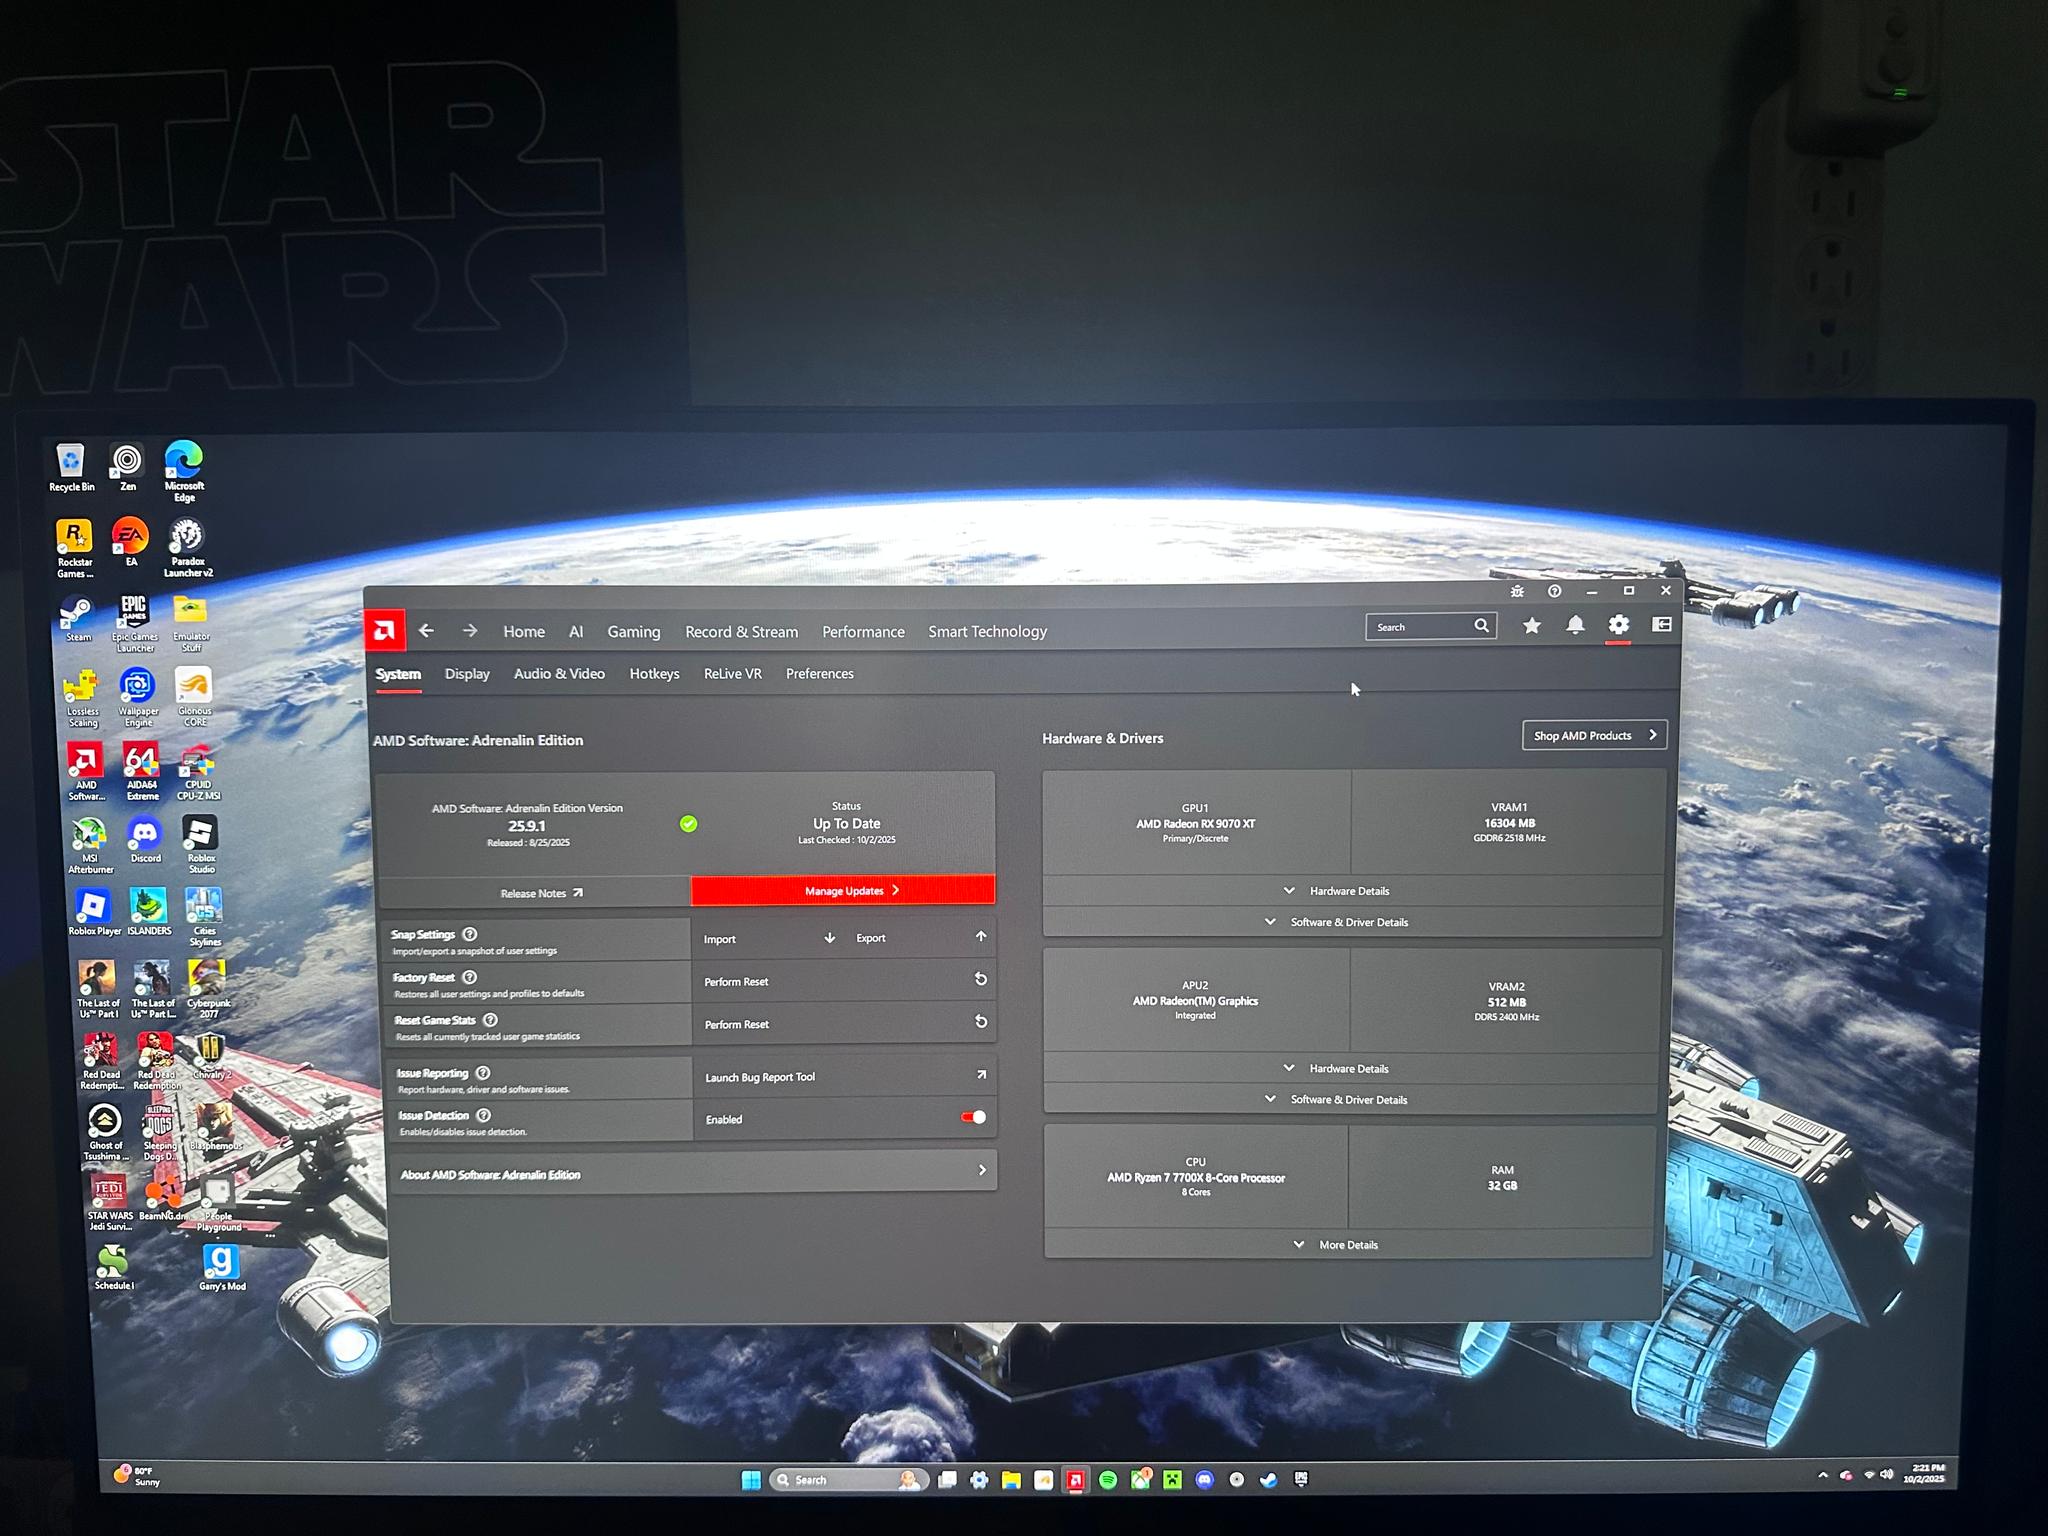Click Perform Reset for Reset Game Stats

coord(843,1023)
